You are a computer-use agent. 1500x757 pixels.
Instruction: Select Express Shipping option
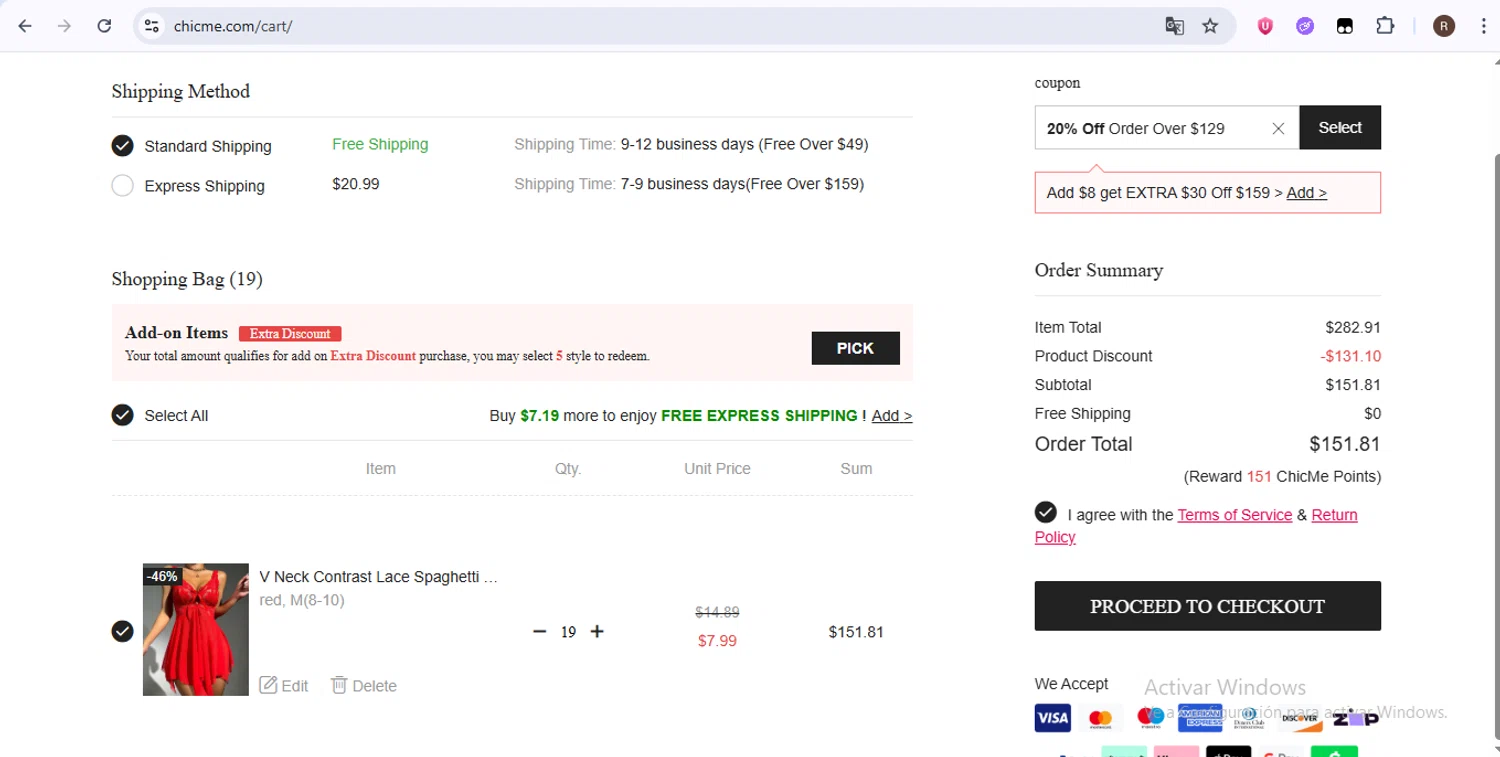122,186
